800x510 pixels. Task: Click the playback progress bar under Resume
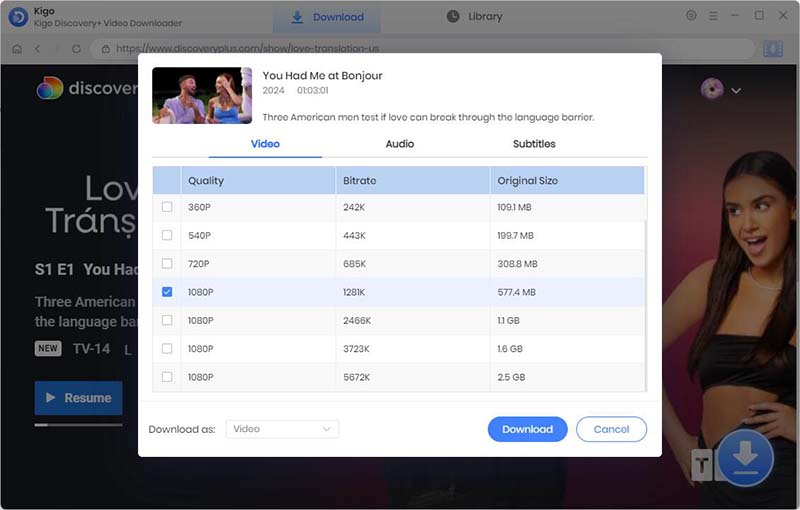click(x=79, y=424)
